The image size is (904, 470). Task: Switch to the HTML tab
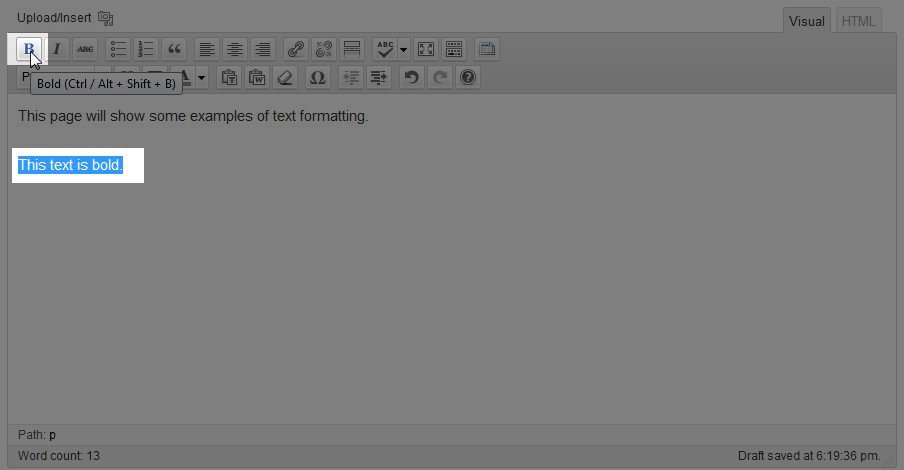(x=858, y=21)
